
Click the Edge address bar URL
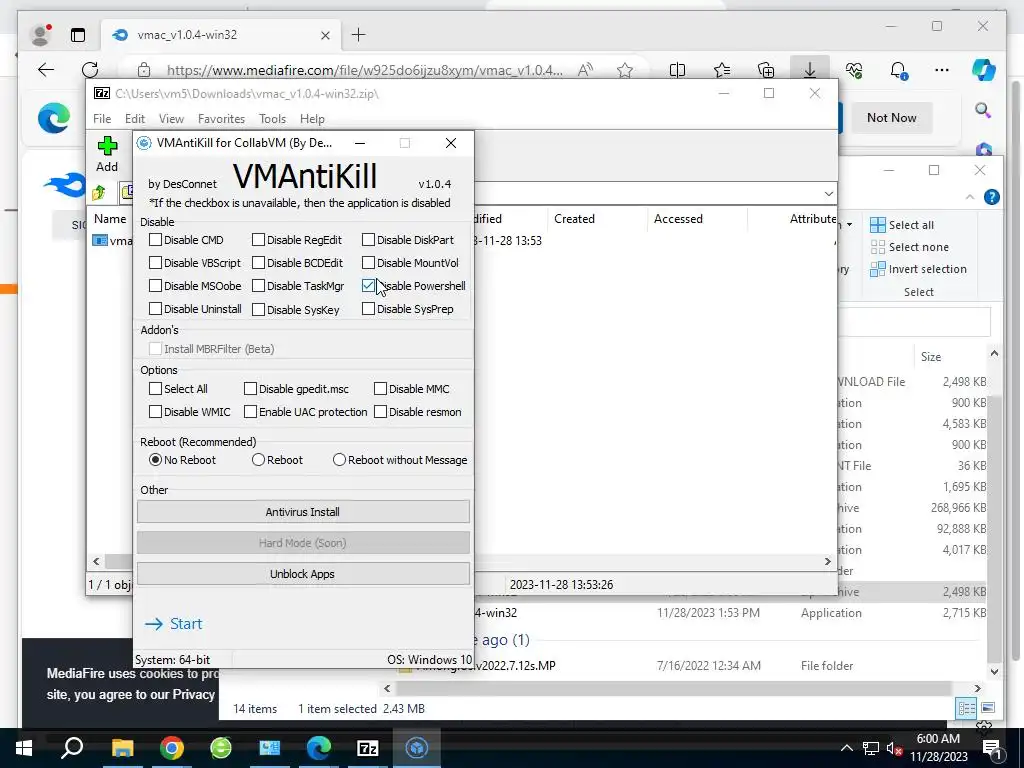click(364, 70)
